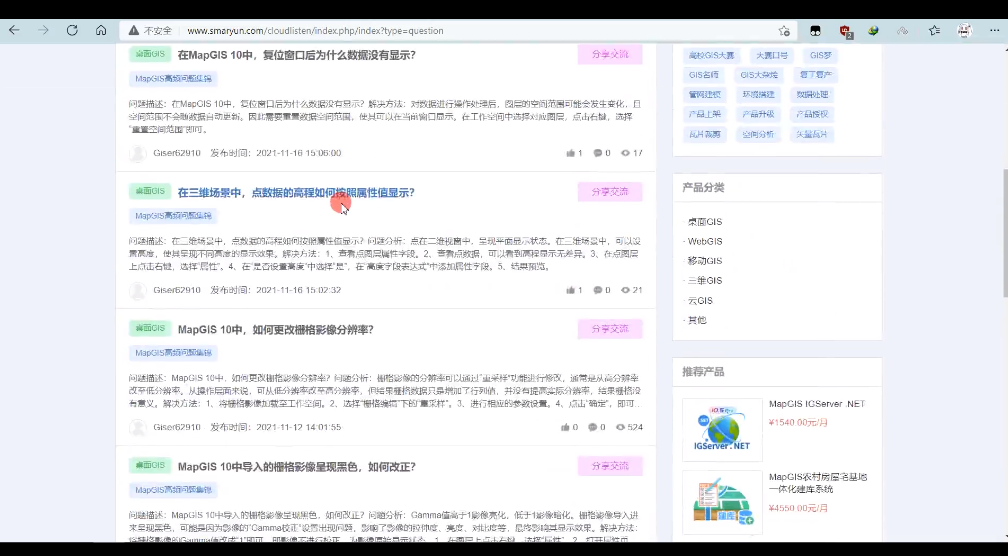Image resolution: width=1008 pixels, height=556 pixels.
Task: Click the grey cloud extension icon
Action: [x=903, y=30]
